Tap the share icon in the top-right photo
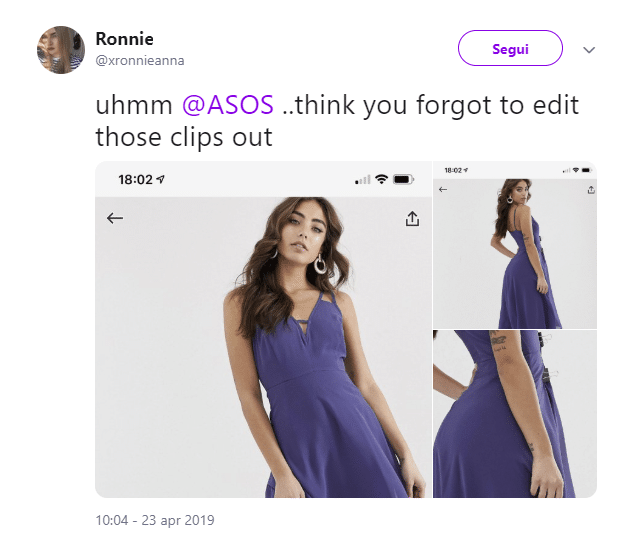The height and width of the screenshot is (539, 620). click(x=591, y=188)
